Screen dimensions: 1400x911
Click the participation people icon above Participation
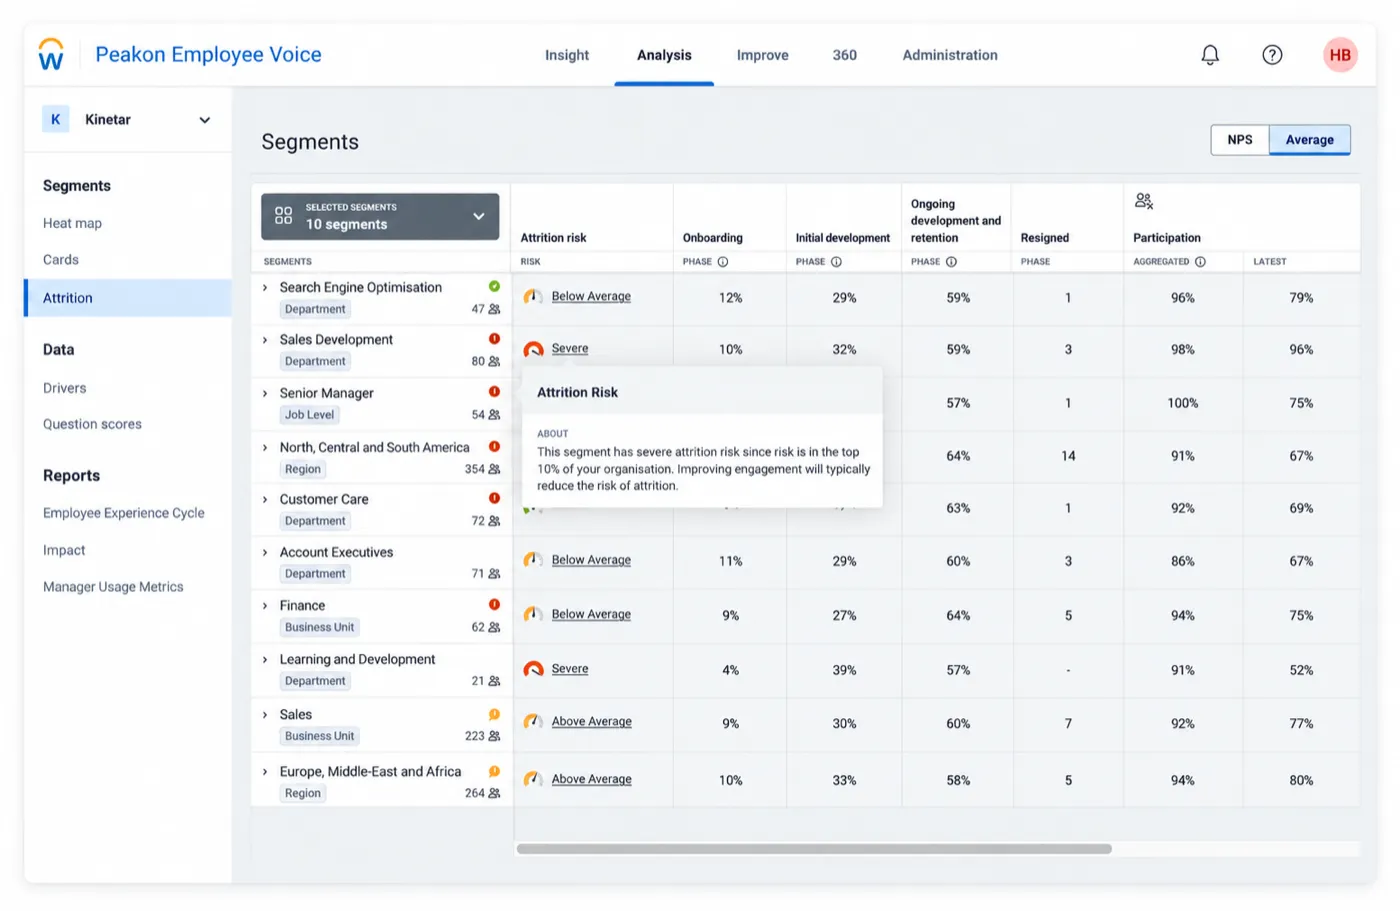tap(1144, 201)
